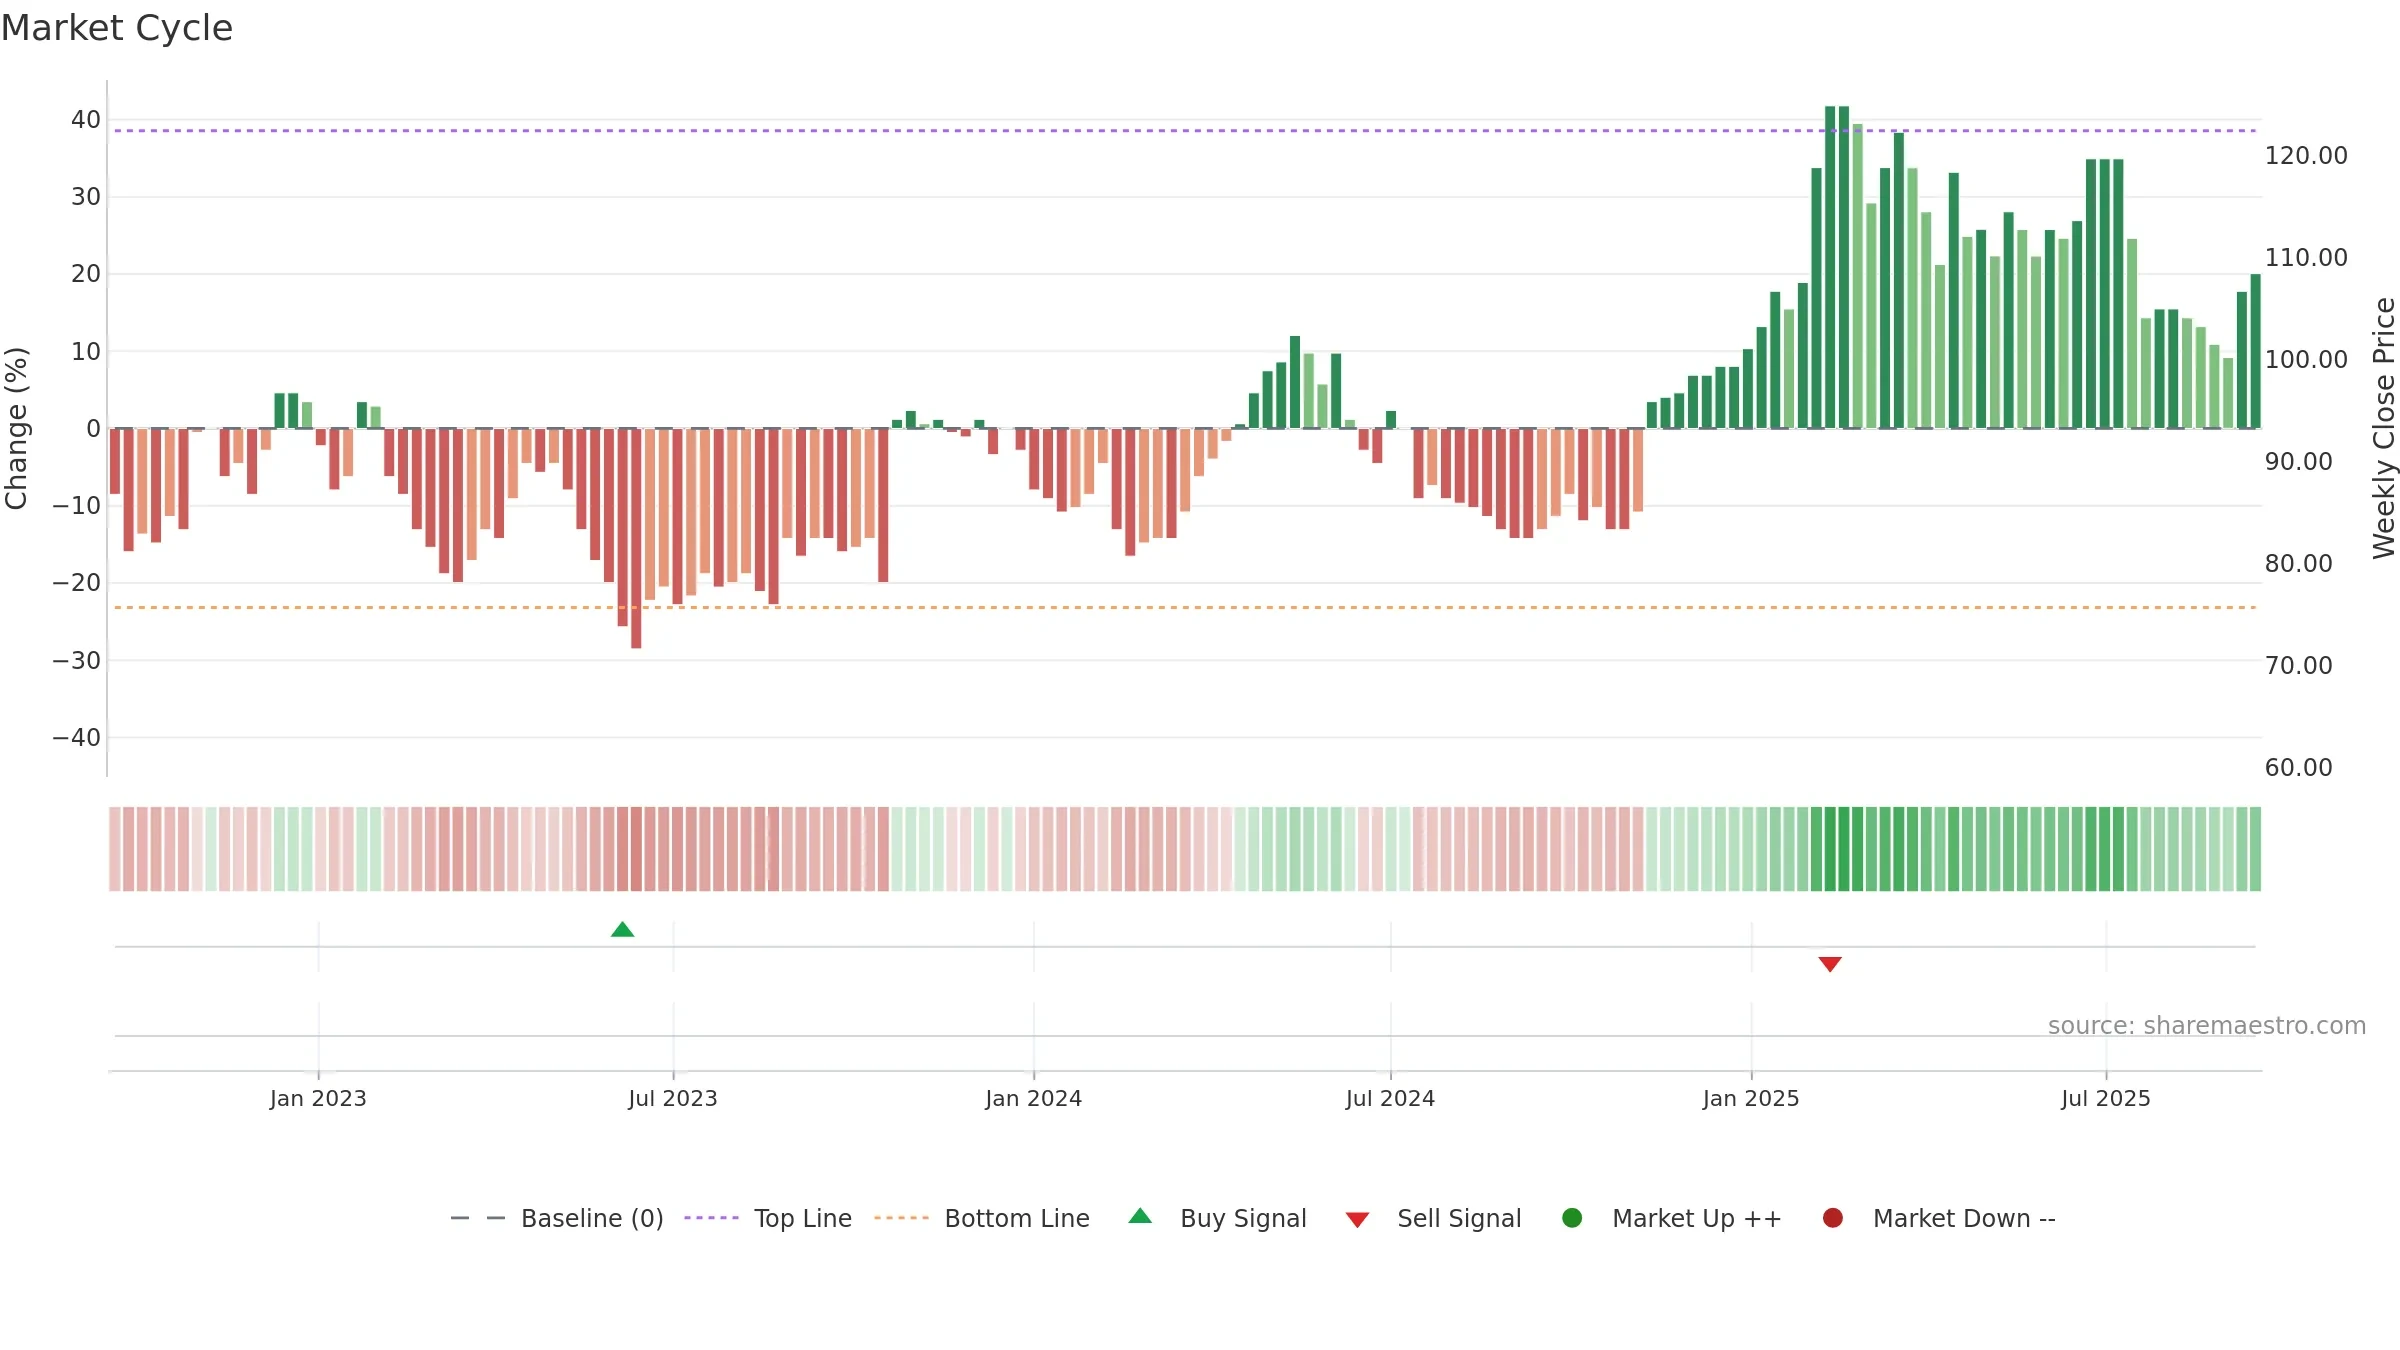Click the Market Cycle chart title

click(117, 28)
